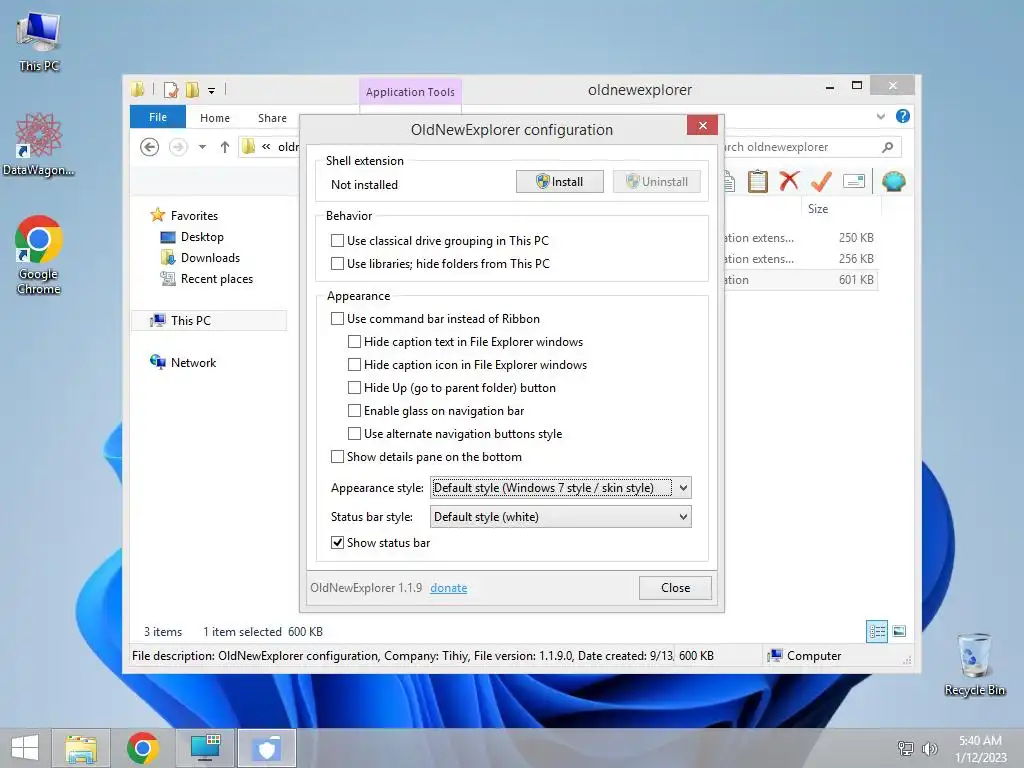Click the 256 KB file row
Viewport: 1024px width, 768px height.
pyautogui.click(x=801, y=259)
